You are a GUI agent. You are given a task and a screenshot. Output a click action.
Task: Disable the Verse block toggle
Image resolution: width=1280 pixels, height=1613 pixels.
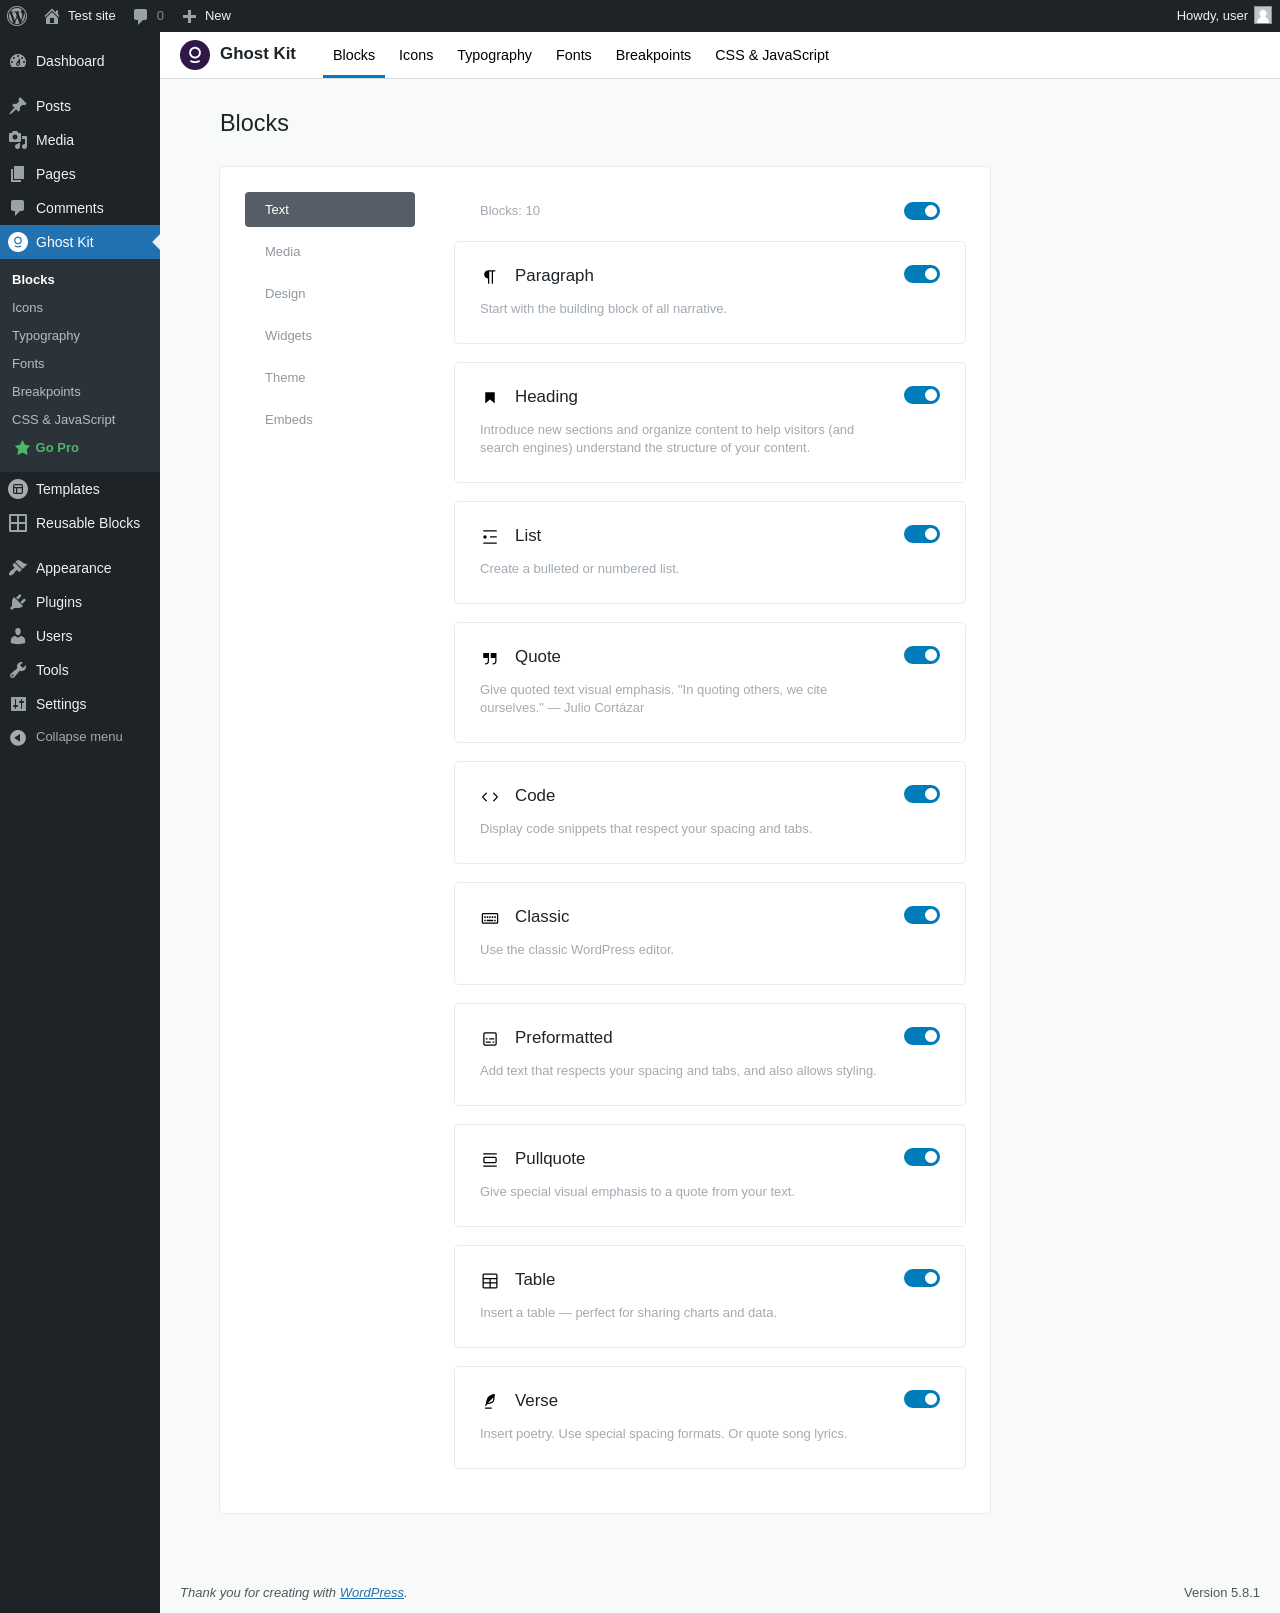pos(922,1399)
